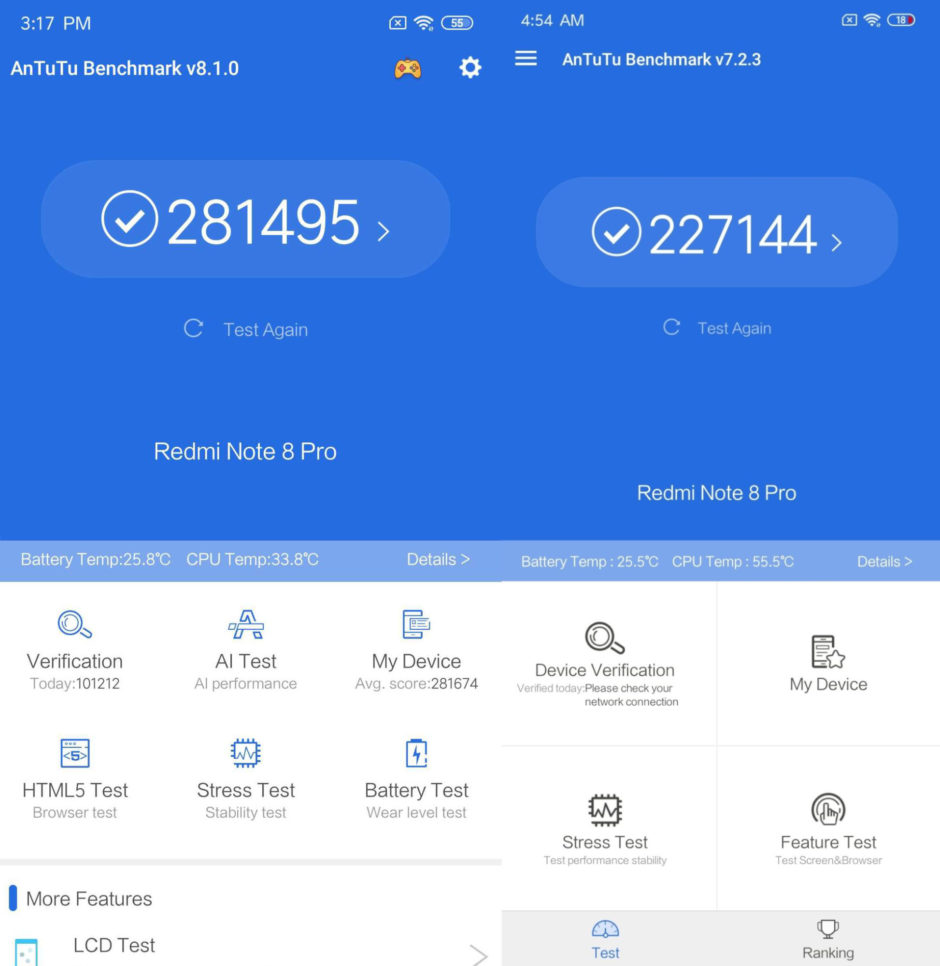Tap Test Again text in v8.1.0
940x966 pixels.
tap(265, 330)
